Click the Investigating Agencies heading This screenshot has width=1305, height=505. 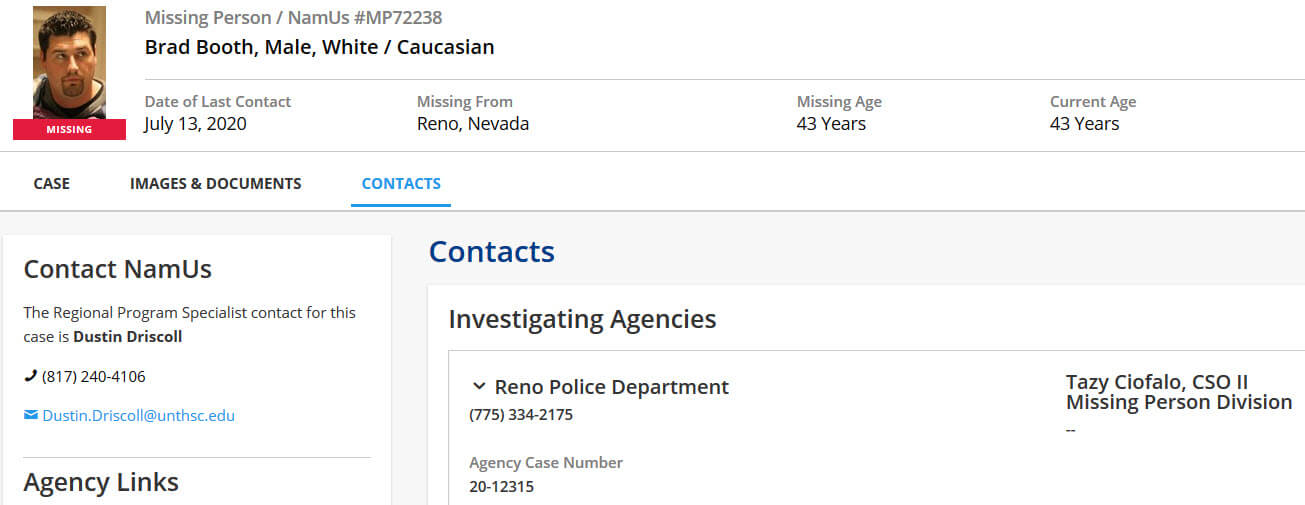(582, 319)
